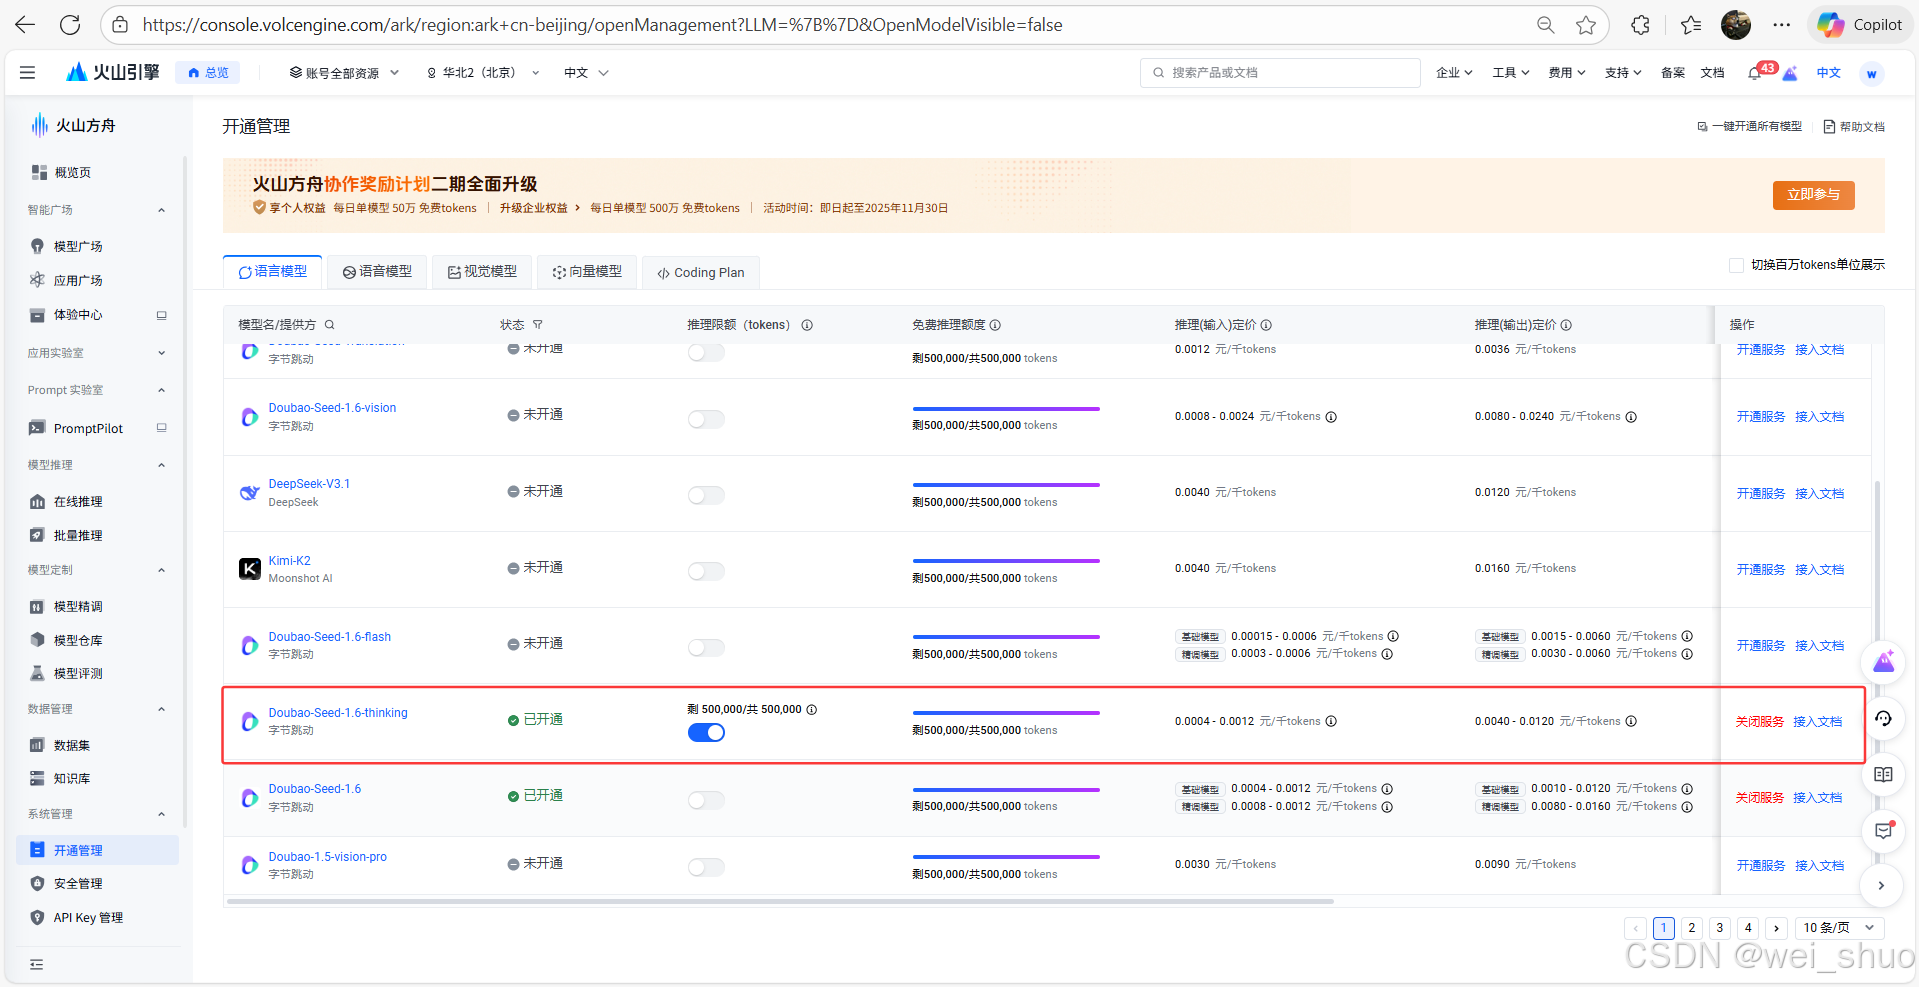
Task: Open 安全管理 in sidebar
Action: (x=78, y=883)
